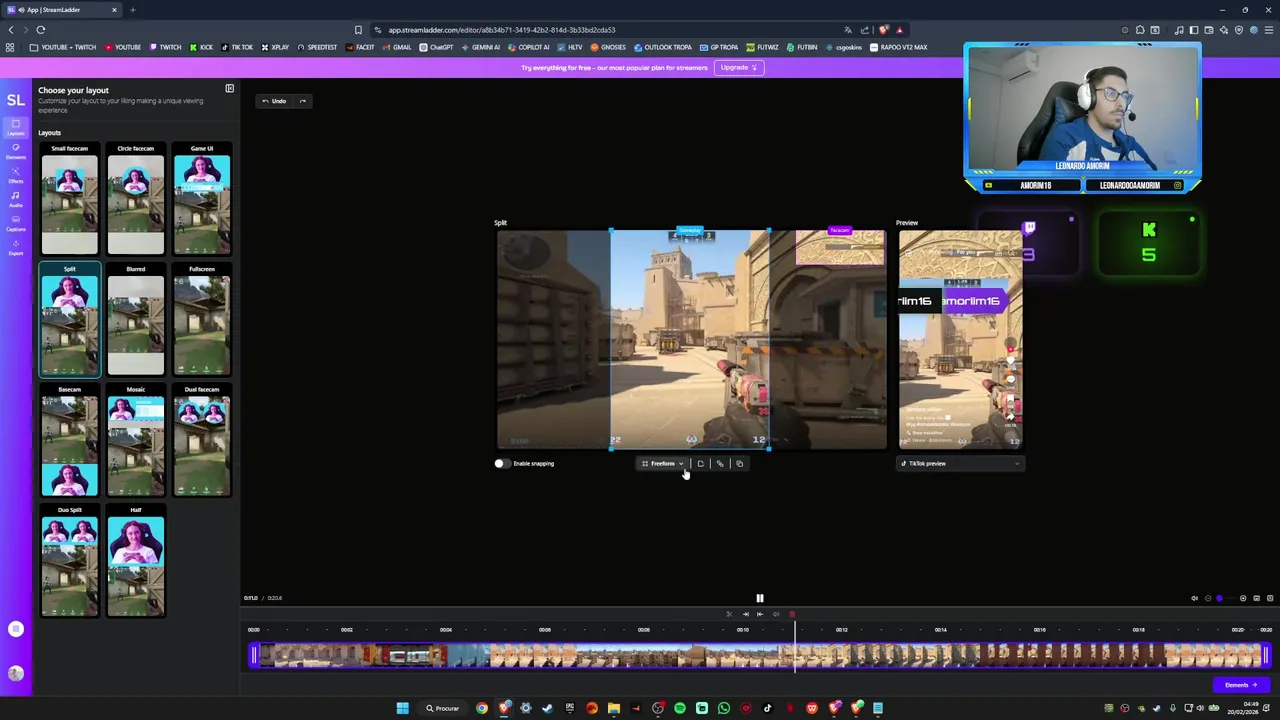Open the TWITCH bookmark
The height and width of the screenshot is (720, 1280).
click(x=166, y=47)
